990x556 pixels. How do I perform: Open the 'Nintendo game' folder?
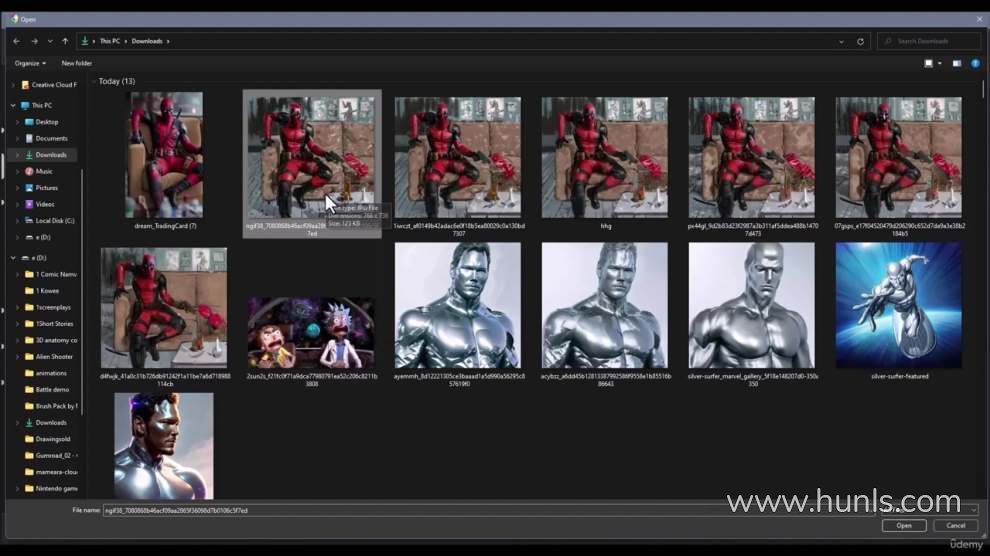tap(51, 488)
